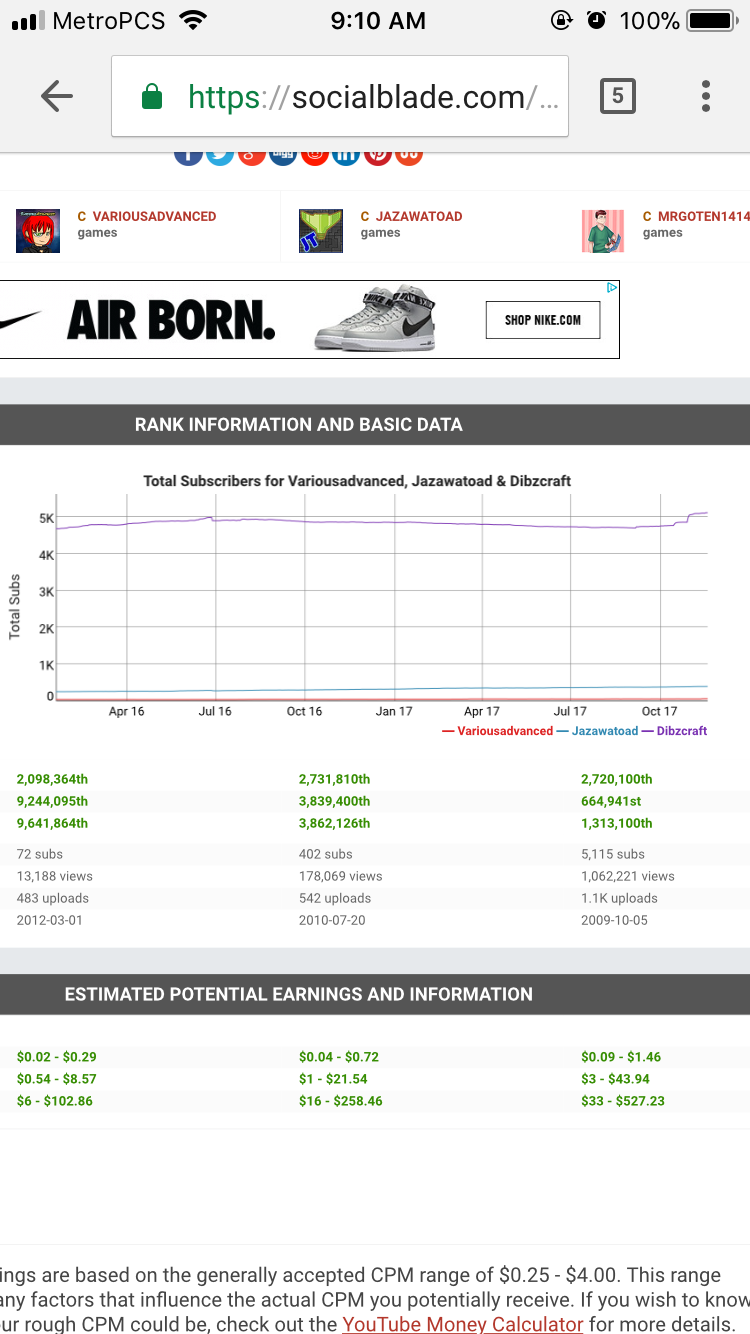Select the $0.04 - $0.72 earnings estimate
Image resolution: width=750 pixels, height=1334 pixels.
pos(338,1057)
